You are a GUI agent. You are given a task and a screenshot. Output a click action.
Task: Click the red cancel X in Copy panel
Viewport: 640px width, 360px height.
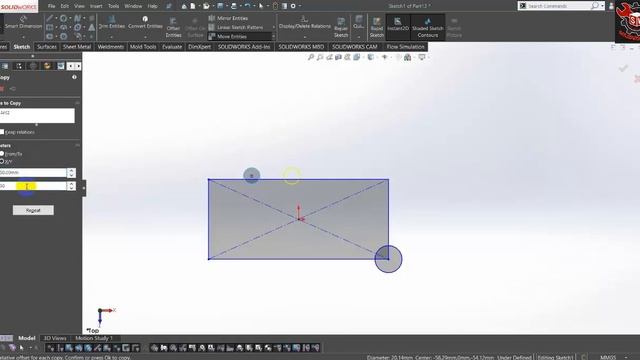2,89
